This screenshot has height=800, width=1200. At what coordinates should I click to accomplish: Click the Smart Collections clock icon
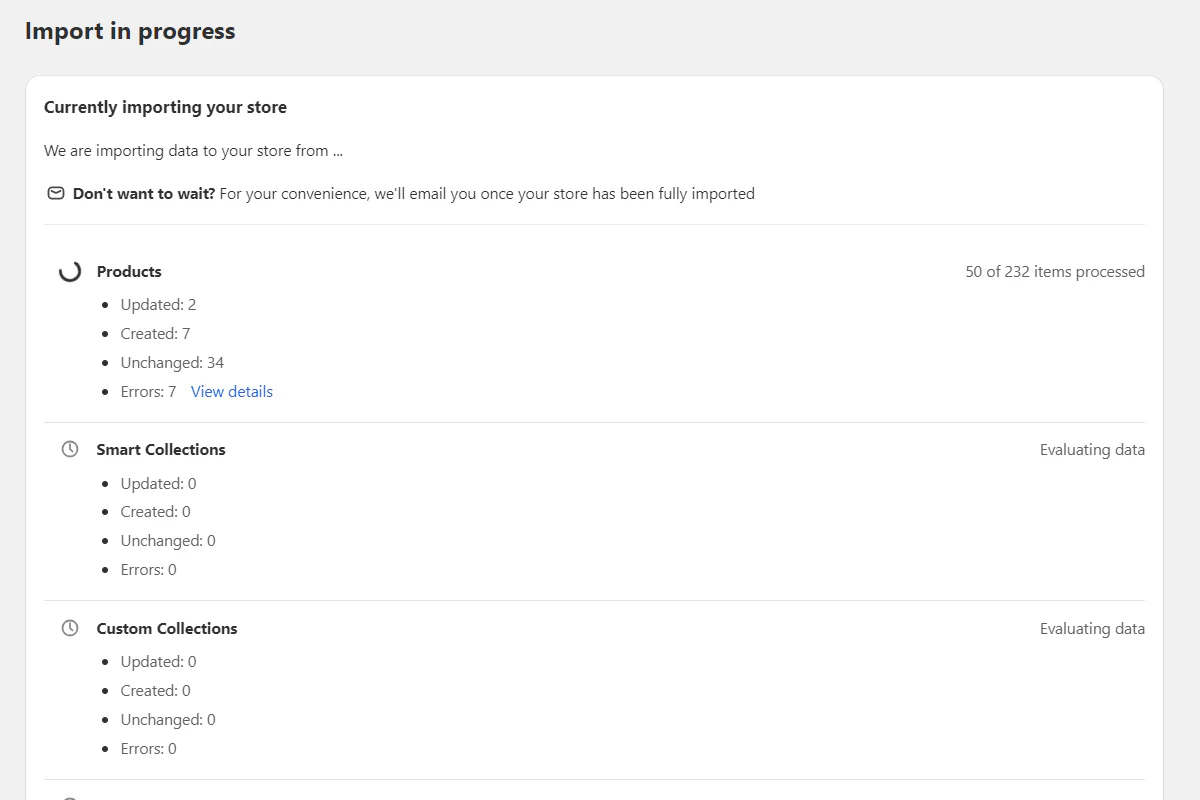tap(70, 450)
